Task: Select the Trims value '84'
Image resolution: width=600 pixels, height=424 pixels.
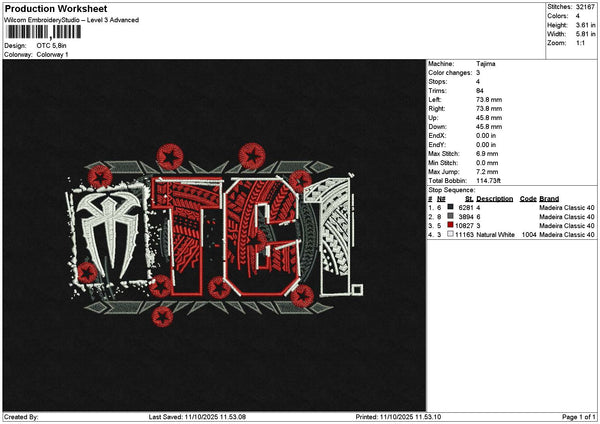Action: tap(480, 91)
